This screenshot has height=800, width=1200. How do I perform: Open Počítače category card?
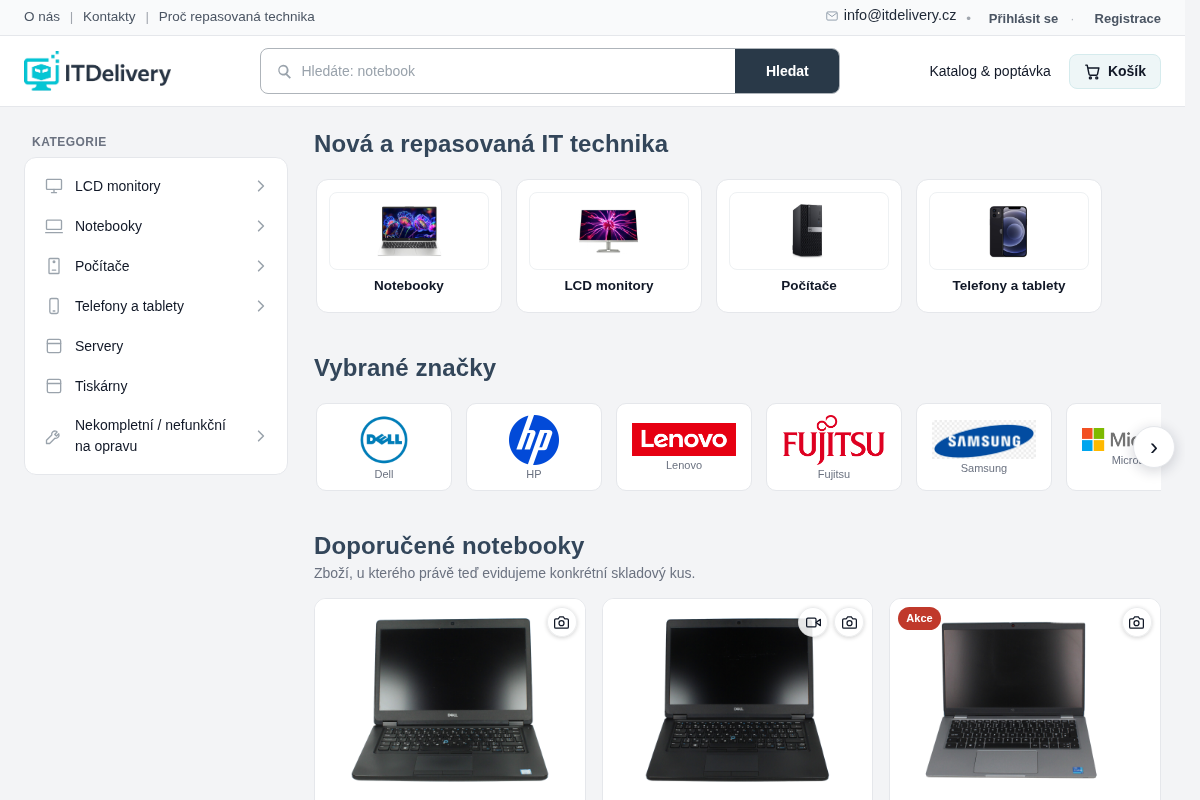coord(809,246)
